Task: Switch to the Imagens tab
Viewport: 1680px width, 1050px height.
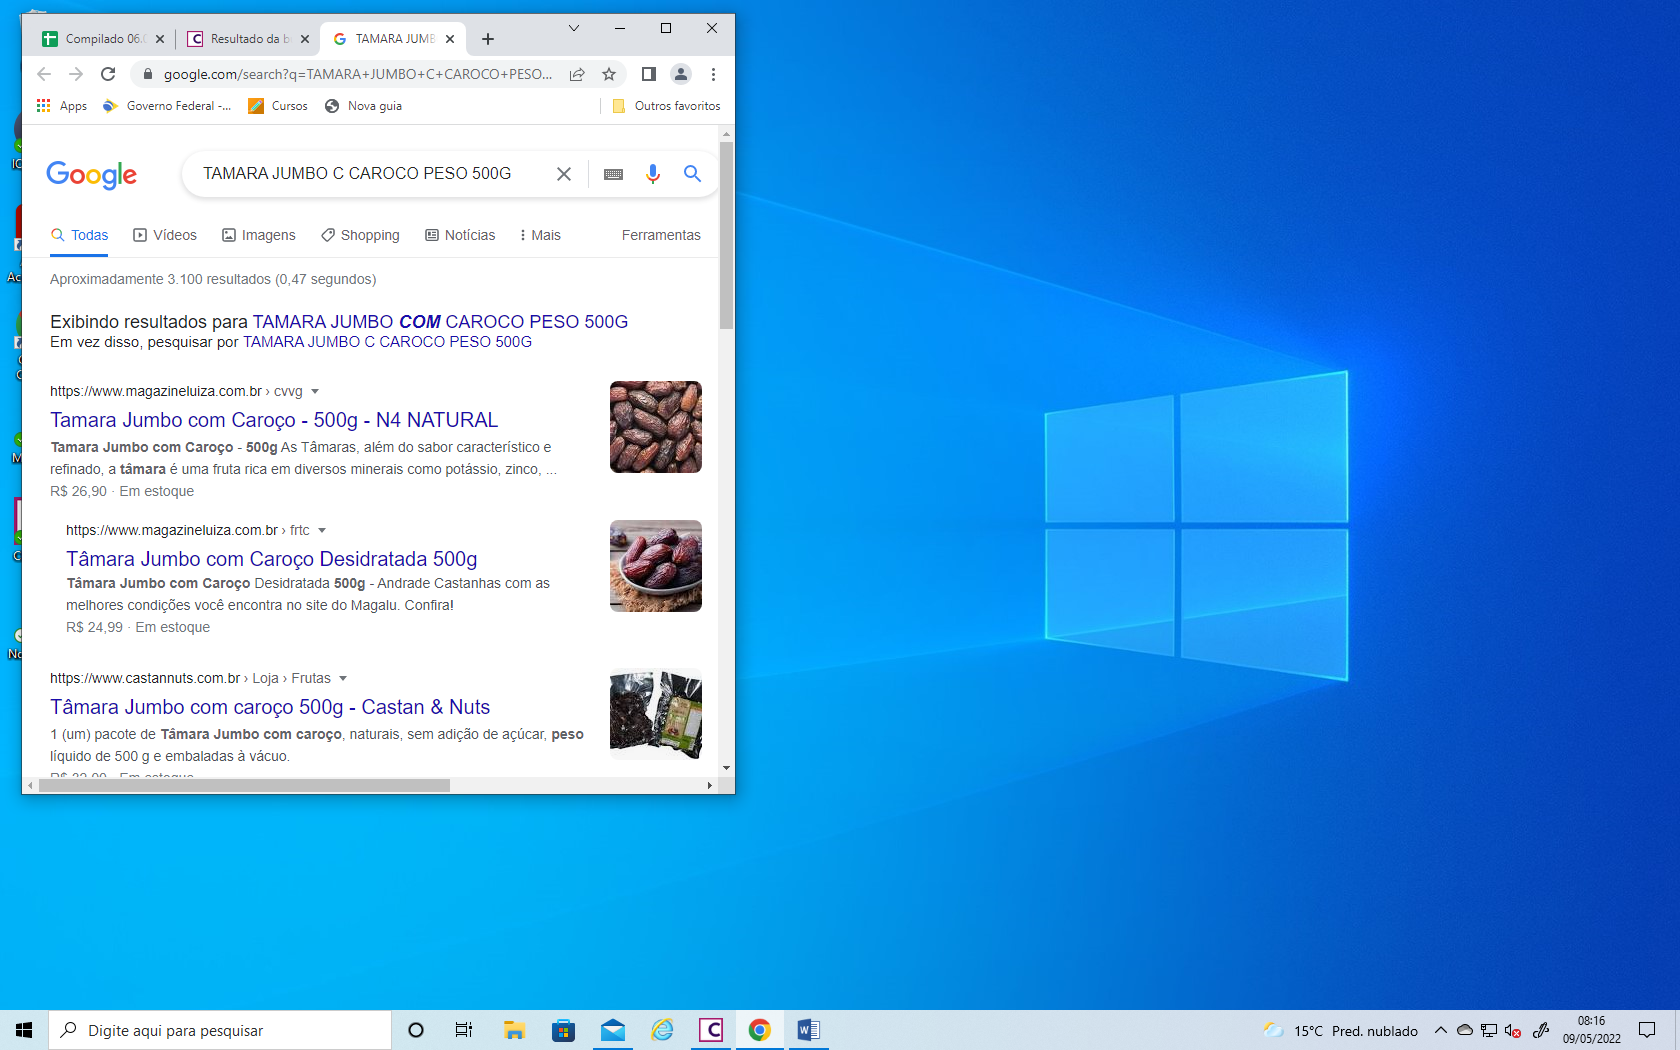Action: (x=259, y=235)
